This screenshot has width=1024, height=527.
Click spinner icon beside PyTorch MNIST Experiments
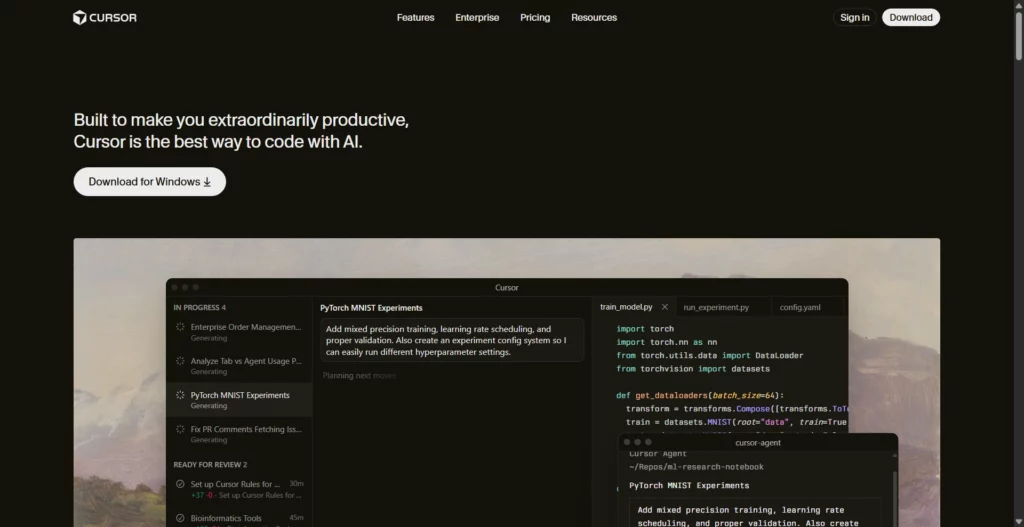point(180,394)
